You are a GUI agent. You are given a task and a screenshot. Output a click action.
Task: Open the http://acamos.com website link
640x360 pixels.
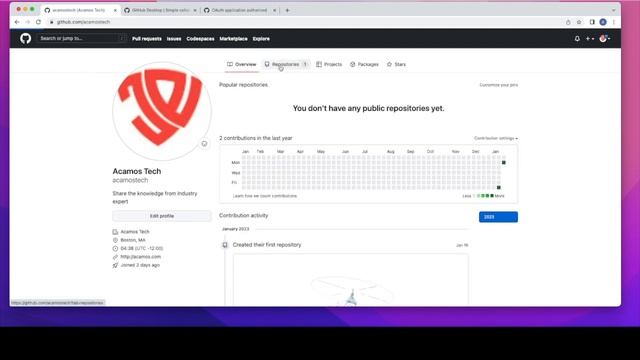pyautogui.click(x=141, y=257)
